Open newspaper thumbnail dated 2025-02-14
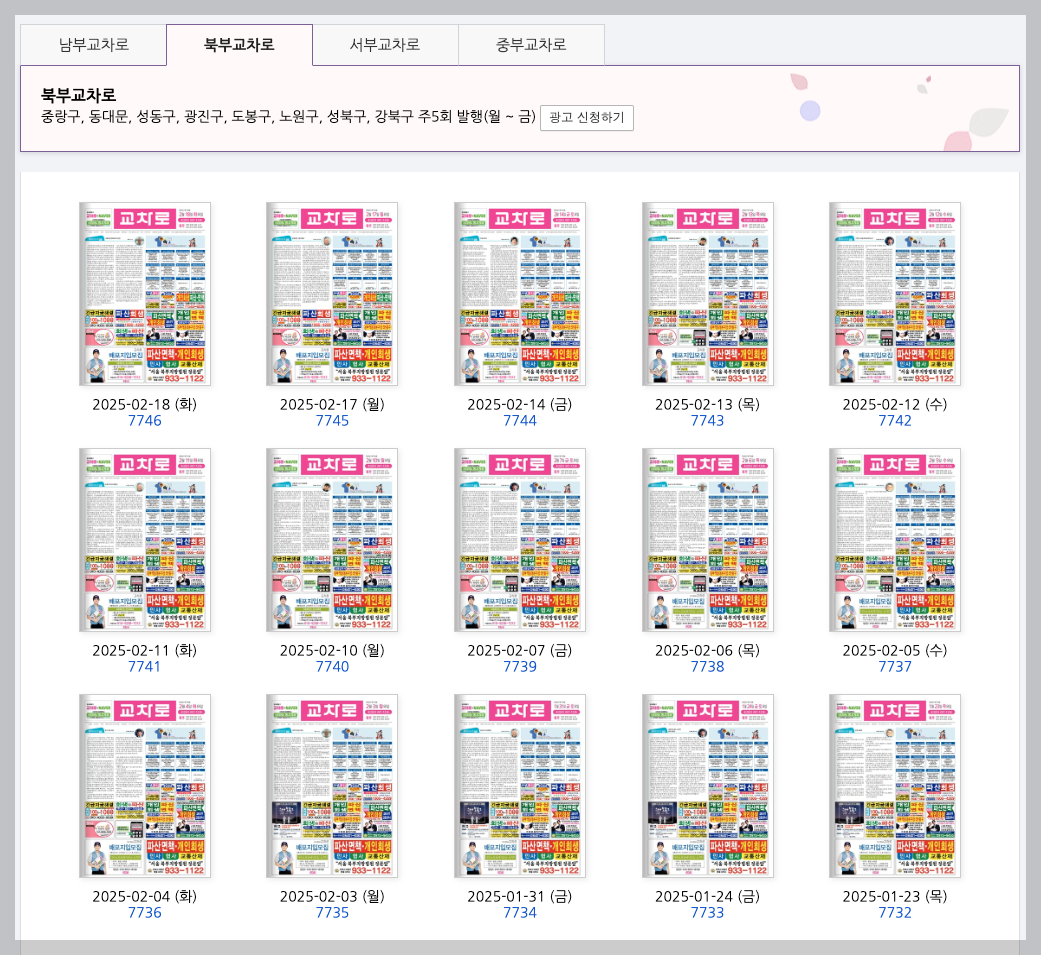The height and width of the screenshot is (955, 1041). (520, 294)
